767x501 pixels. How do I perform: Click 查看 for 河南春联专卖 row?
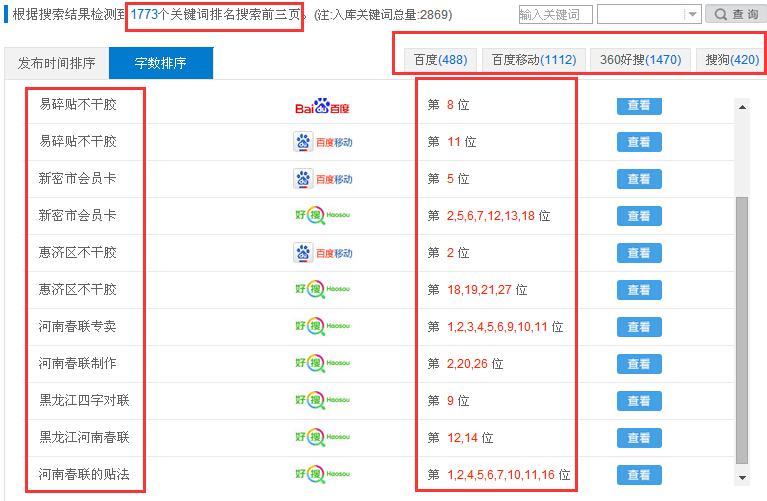639,327
